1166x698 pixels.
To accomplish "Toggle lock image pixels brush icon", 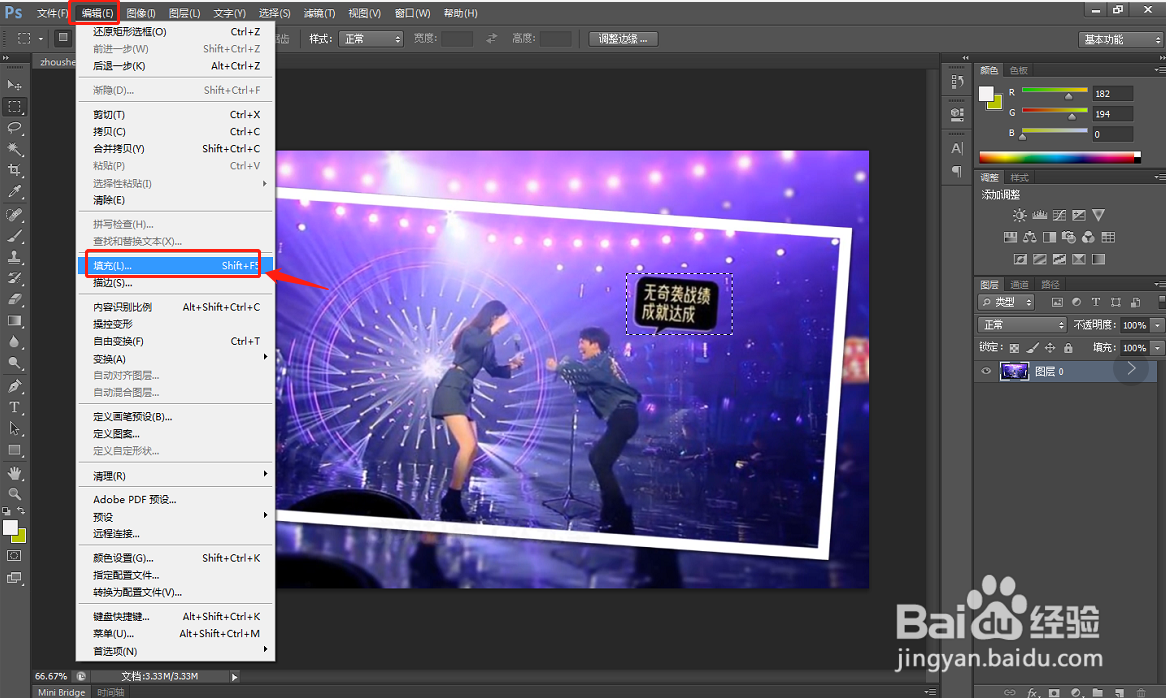I will pos(1032,348).
